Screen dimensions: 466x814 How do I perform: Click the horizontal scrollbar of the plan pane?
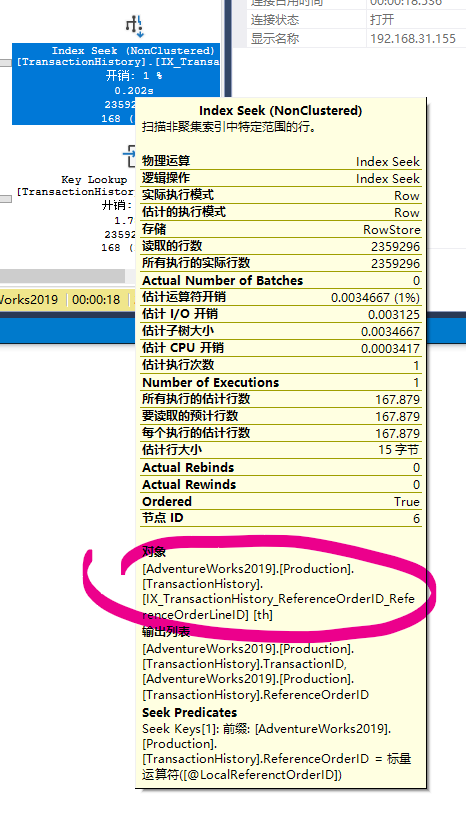click(62, 276)
